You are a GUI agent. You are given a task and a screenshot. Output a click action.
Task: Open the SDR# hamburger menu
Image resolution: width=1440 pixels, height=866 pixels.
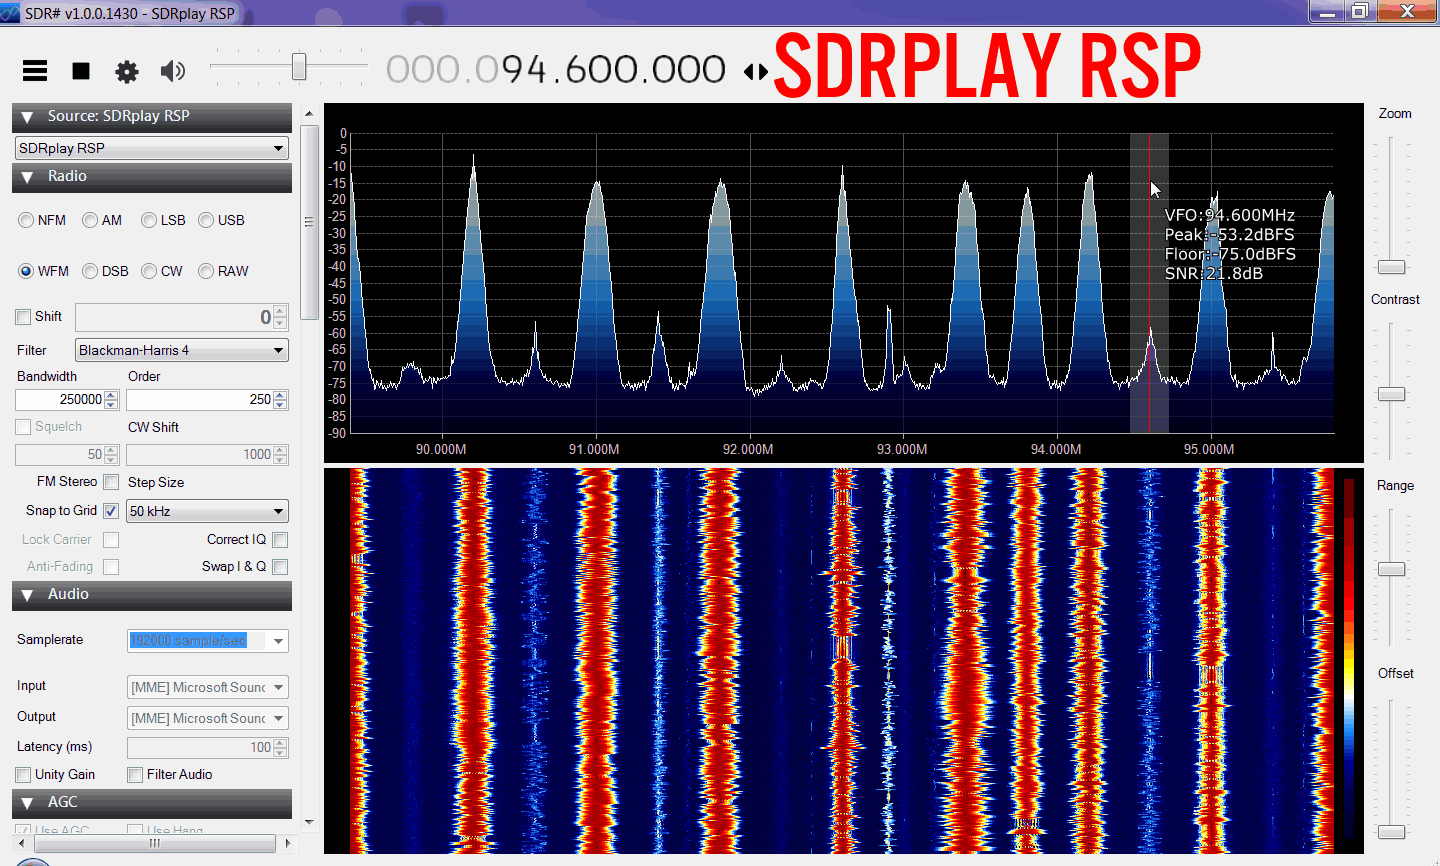(x=34, y=71)
